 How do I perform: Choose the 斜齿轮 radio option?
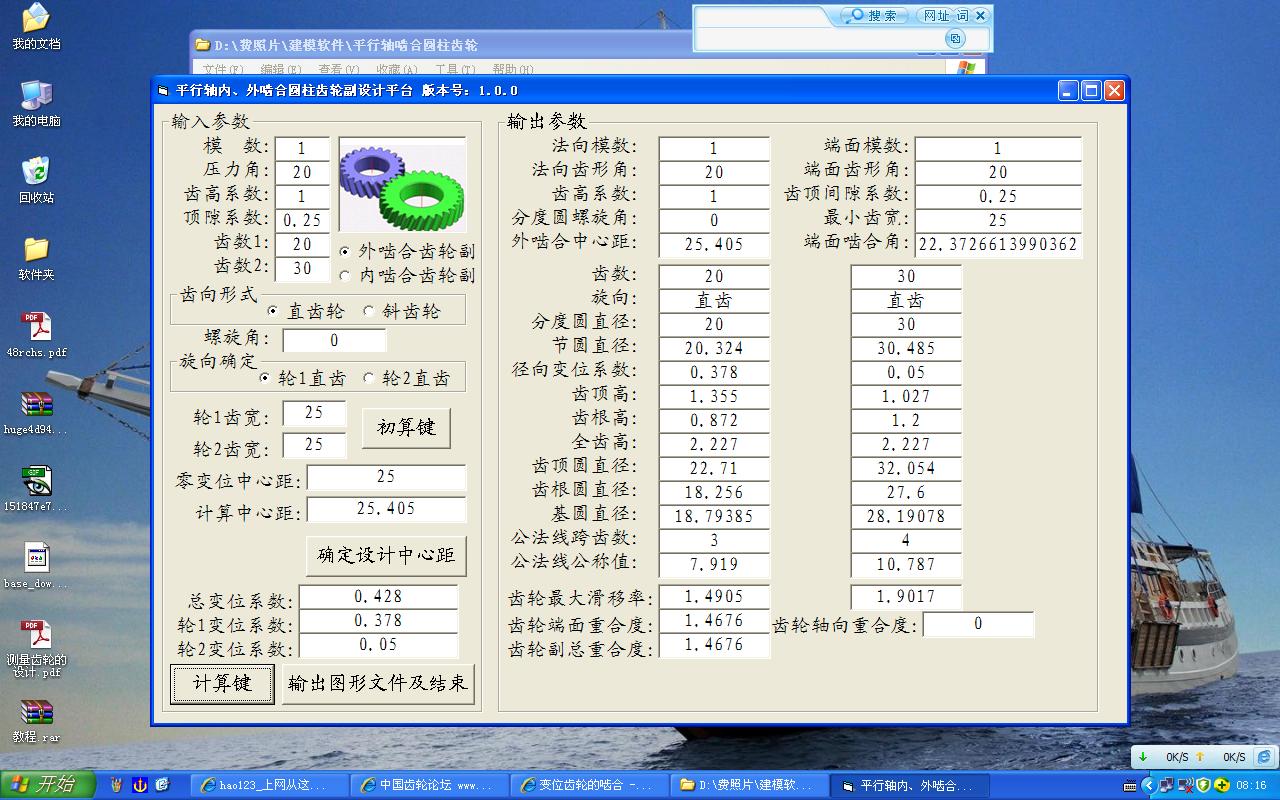401,311
